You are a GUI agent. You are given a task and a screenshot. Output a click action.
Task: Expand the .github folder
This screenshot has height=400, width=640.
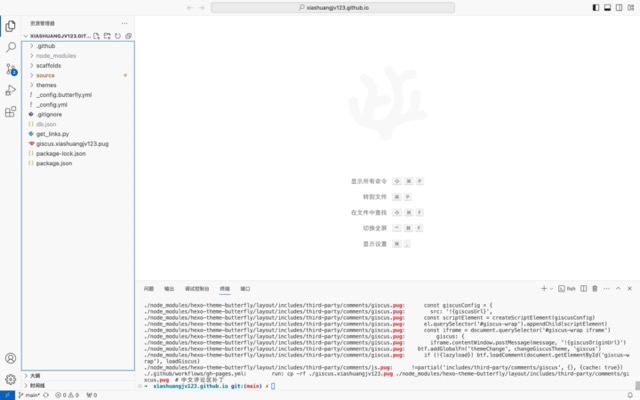45,46
